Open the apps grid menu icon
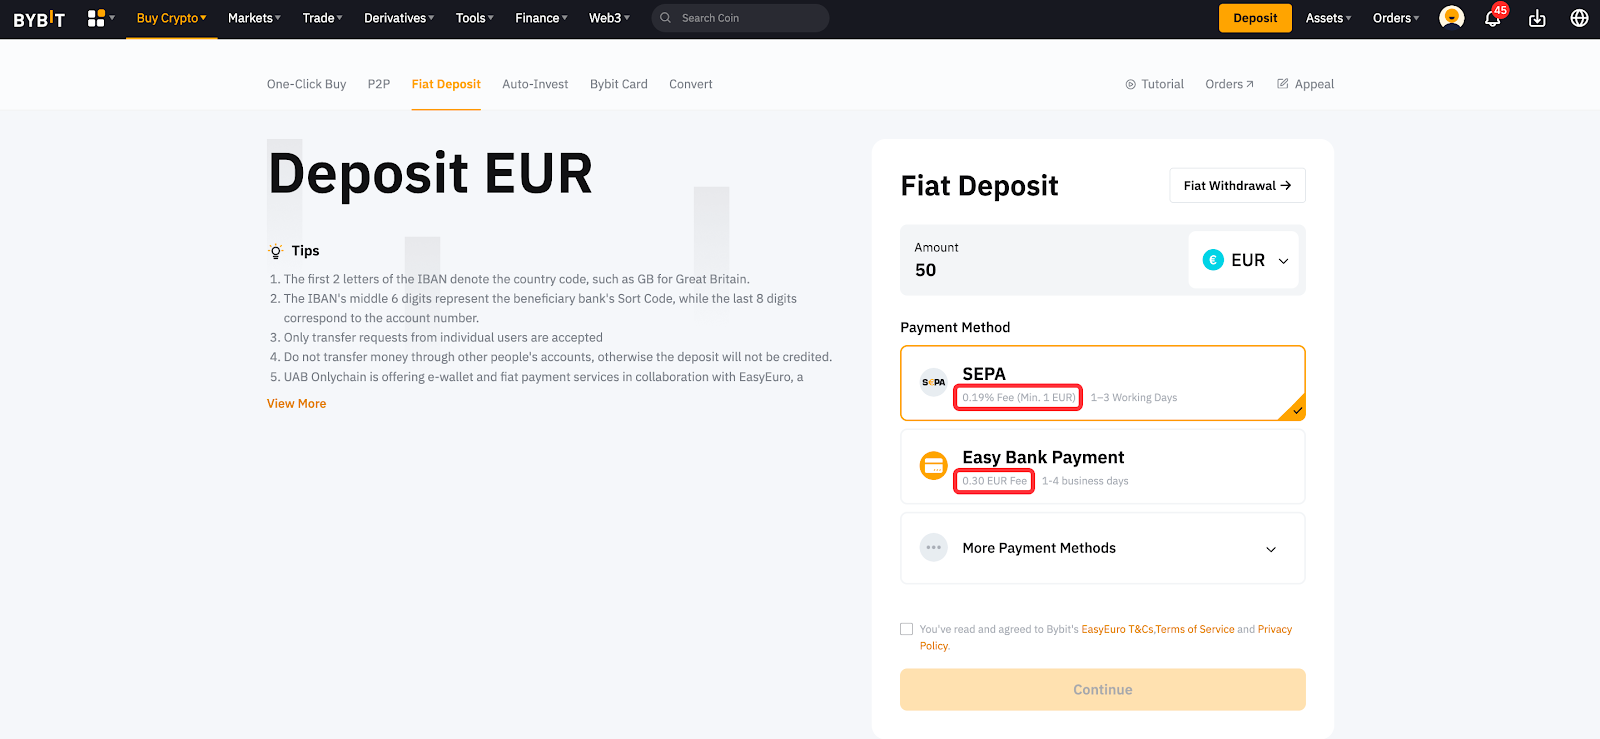This screenshot has height=739, width=1600. [x=96, y=18]
